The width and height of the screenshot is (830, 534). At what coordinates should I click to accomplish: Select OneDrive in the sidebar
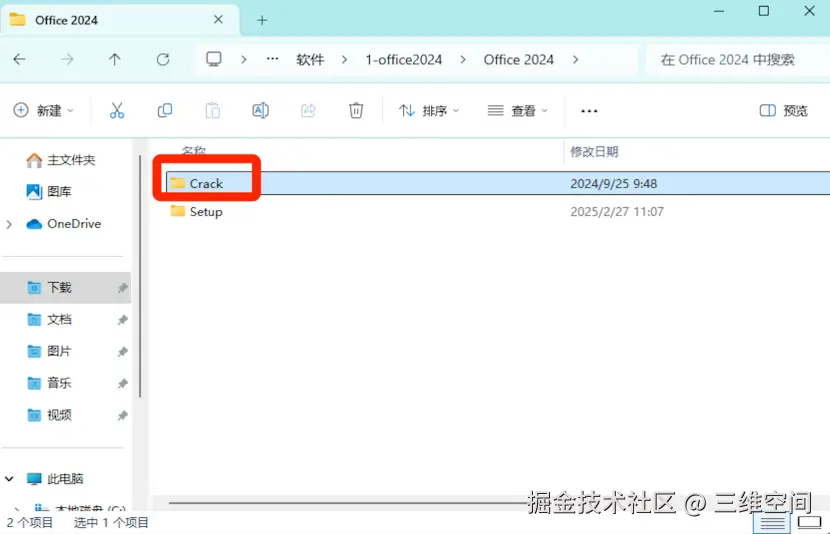pyautogui.click(x=64, y=224)
